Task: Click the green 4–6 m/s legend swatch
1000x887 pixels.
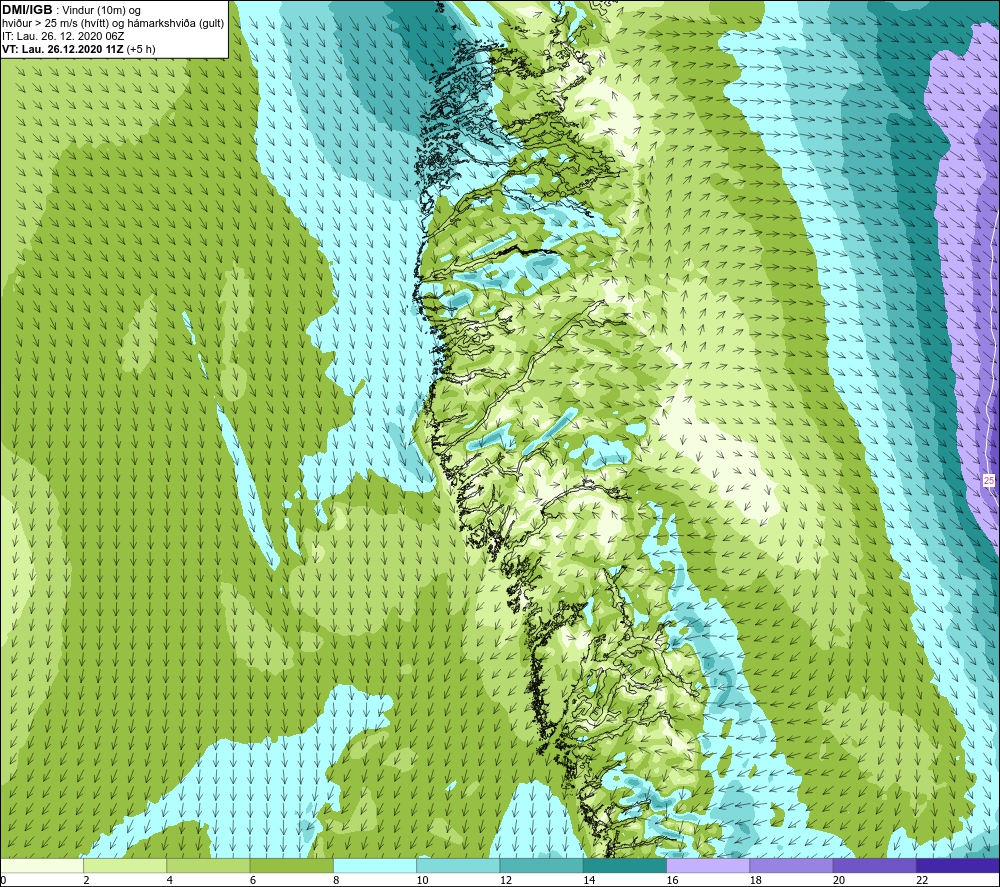Action: point(209,865)
